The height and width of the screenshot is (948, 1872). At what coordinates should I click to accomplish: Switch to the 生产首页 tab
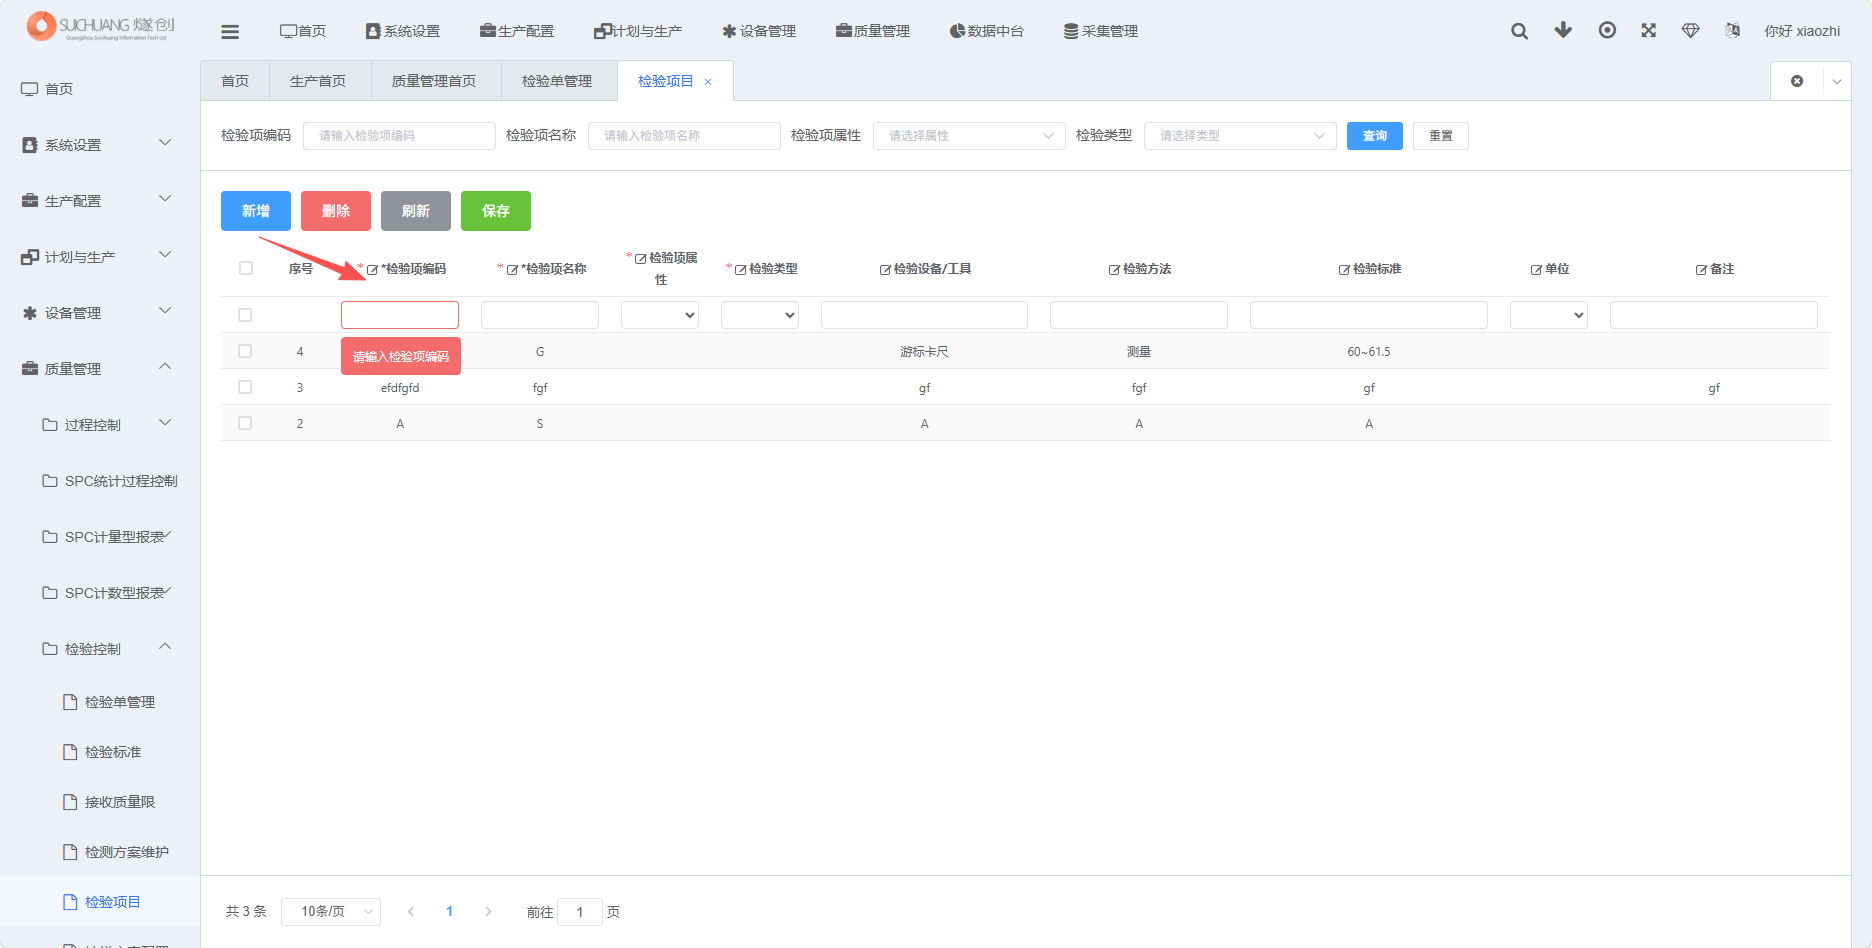319,81
